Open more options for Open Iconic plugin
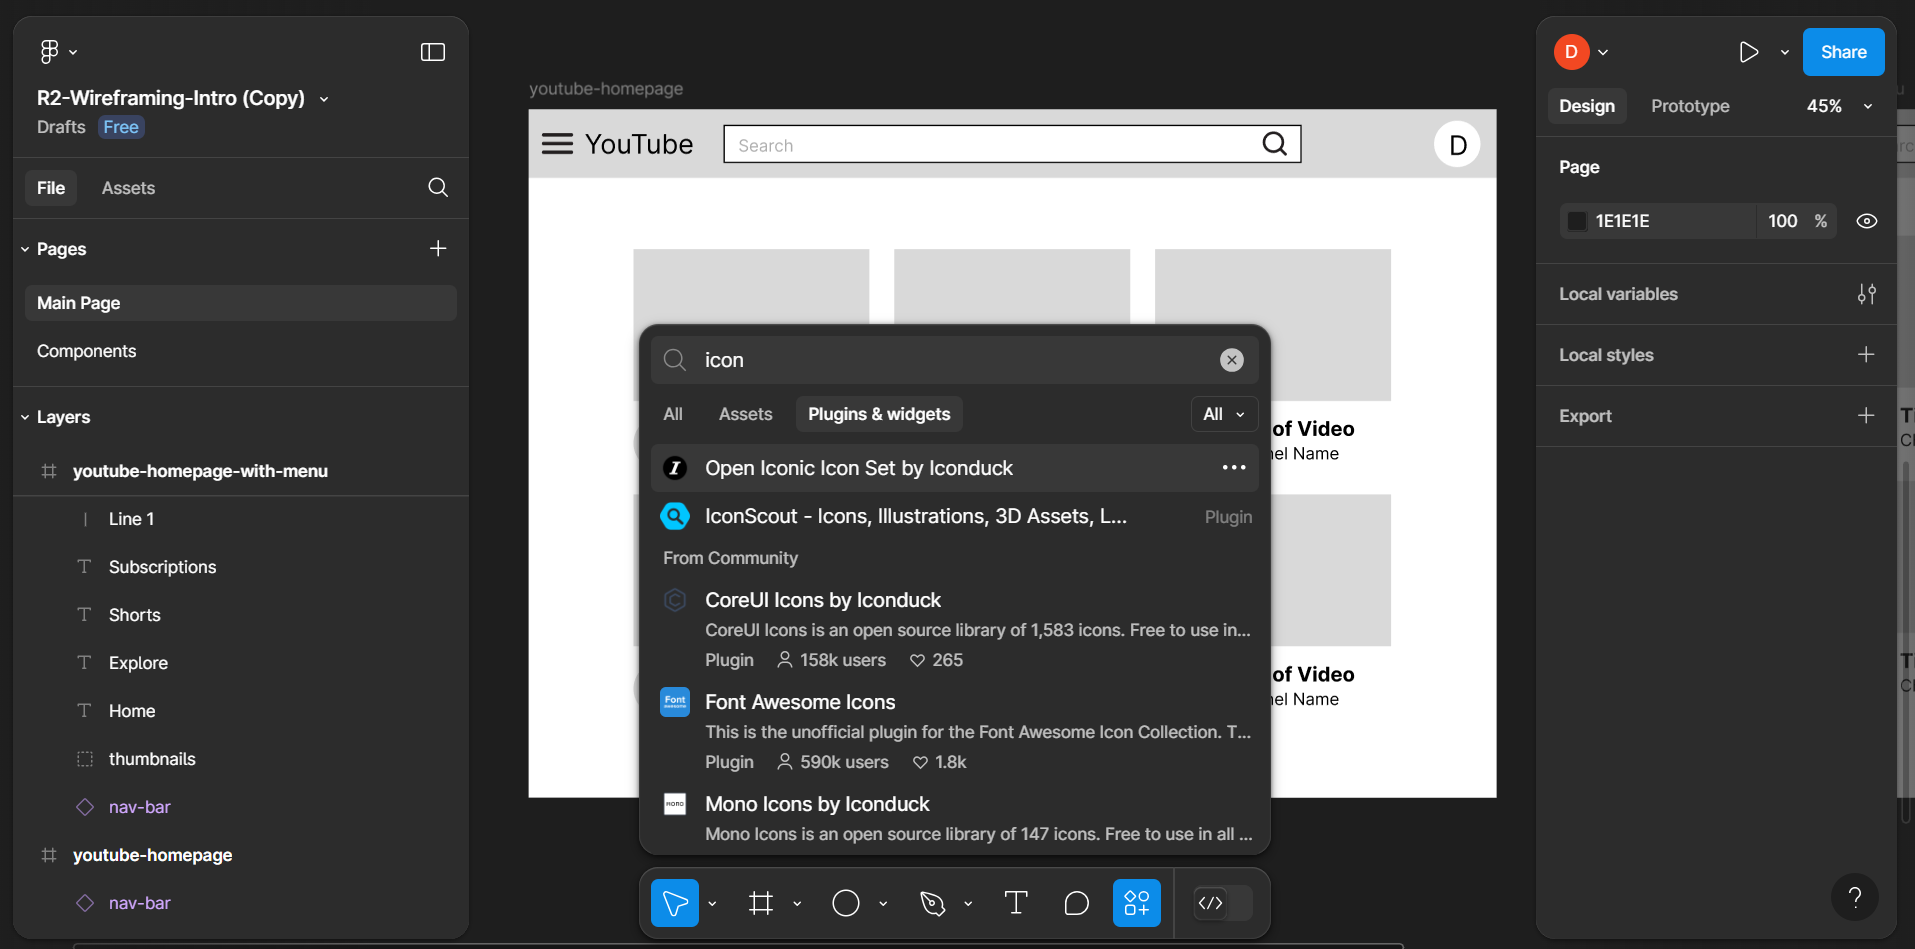 (1234, 468)
